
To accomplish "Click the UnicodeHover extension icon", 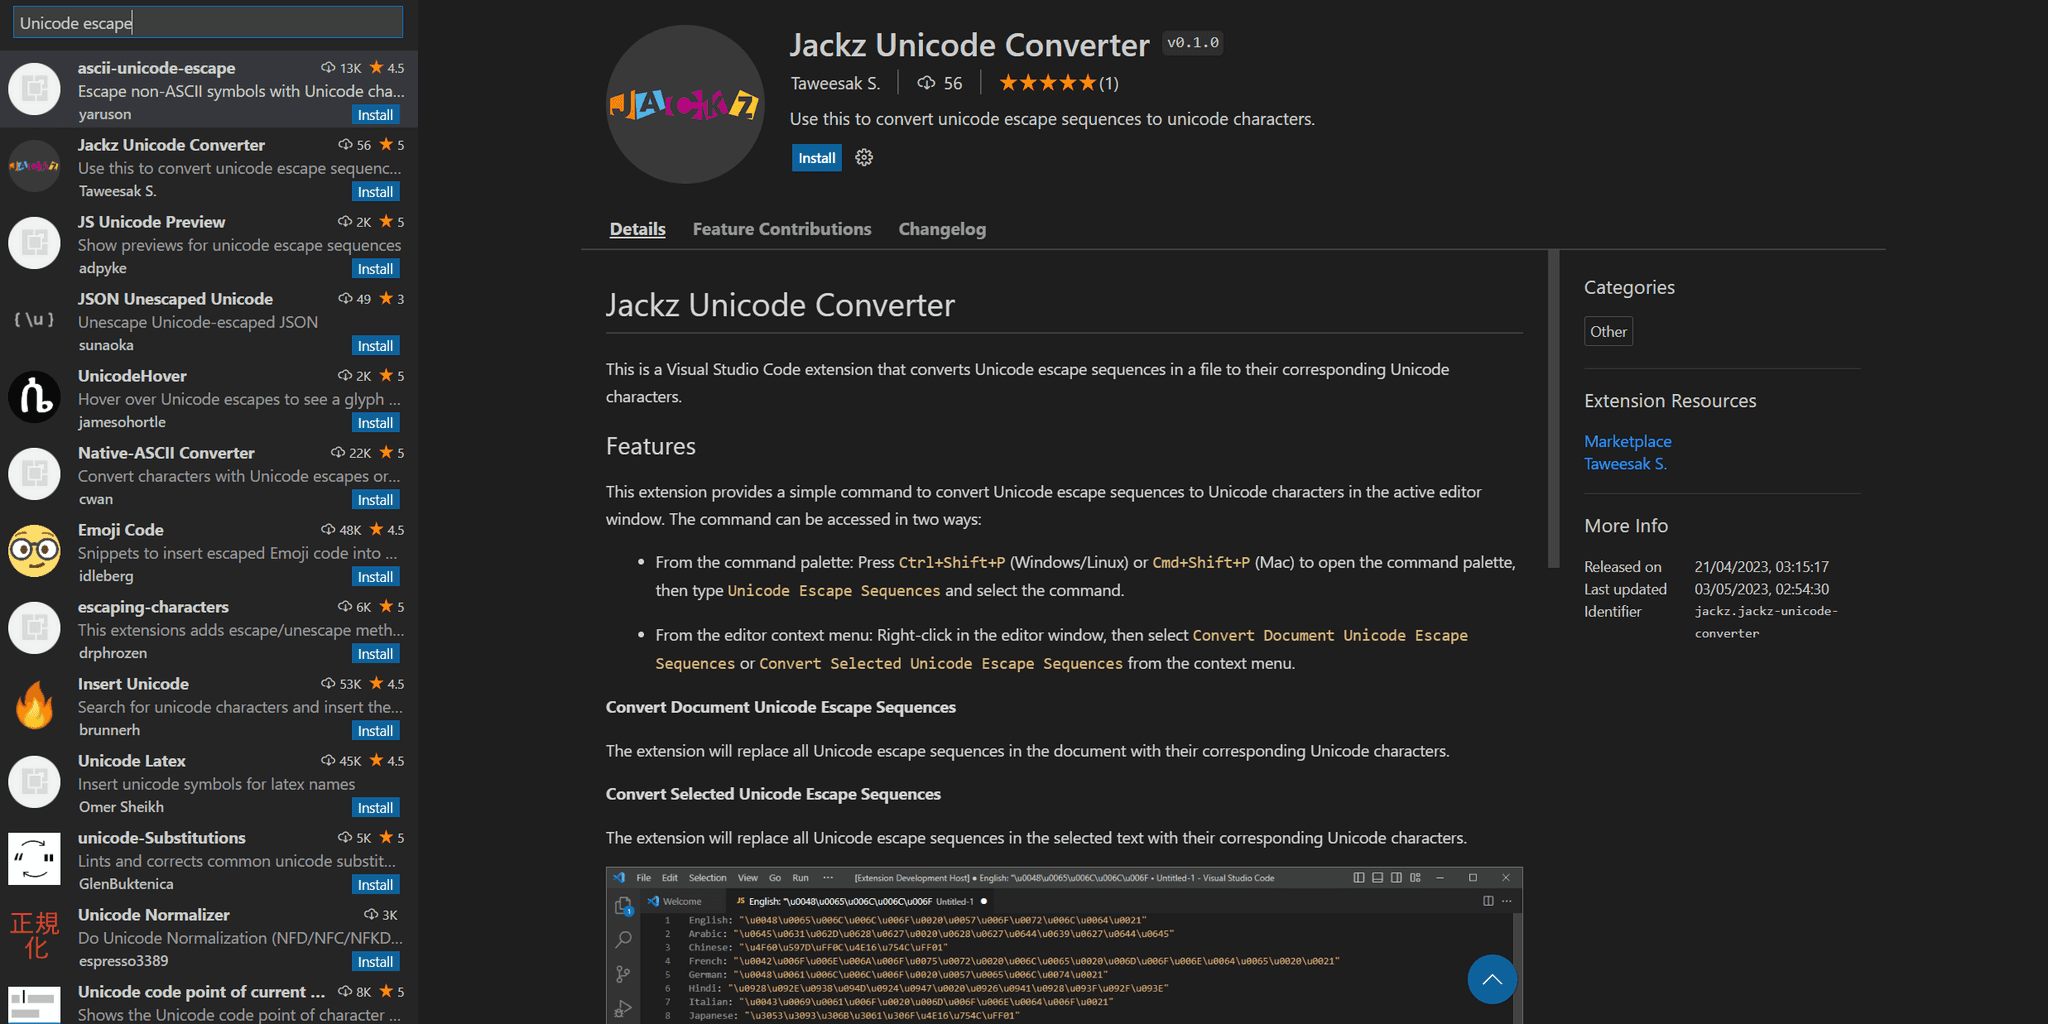I will point(35,397).
